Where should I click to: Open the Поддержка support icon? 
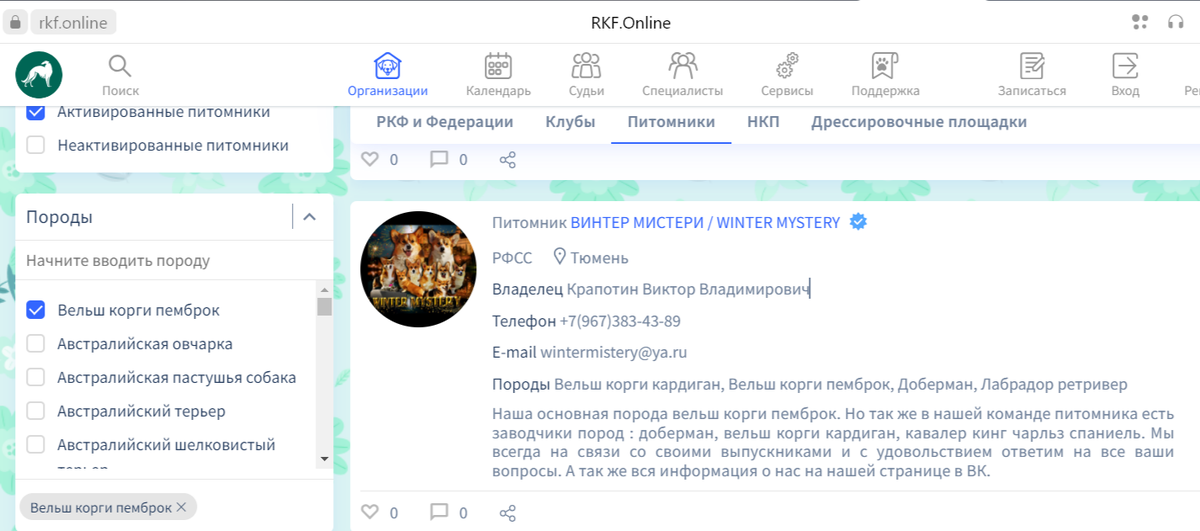click(885, 66)
